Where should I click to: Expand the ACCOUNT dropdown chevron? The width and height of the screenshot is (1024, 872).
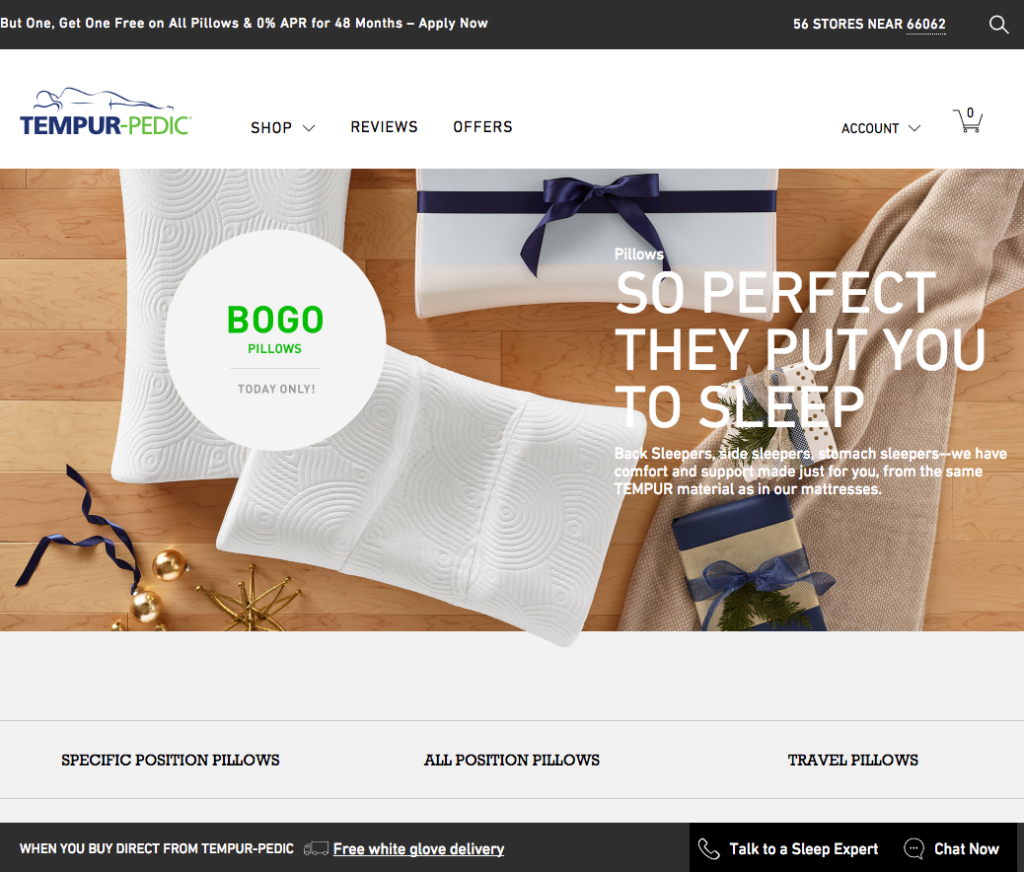914,128
